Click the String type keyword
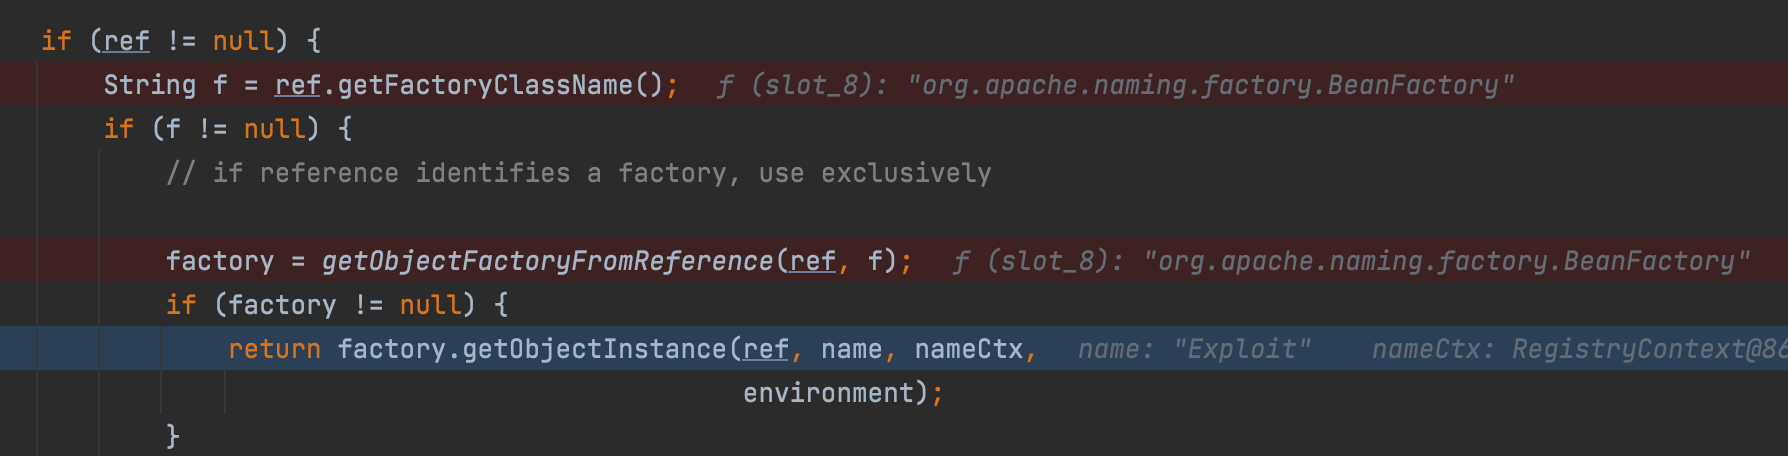This screenshot has width=1788, height=456. pos(149,85)
